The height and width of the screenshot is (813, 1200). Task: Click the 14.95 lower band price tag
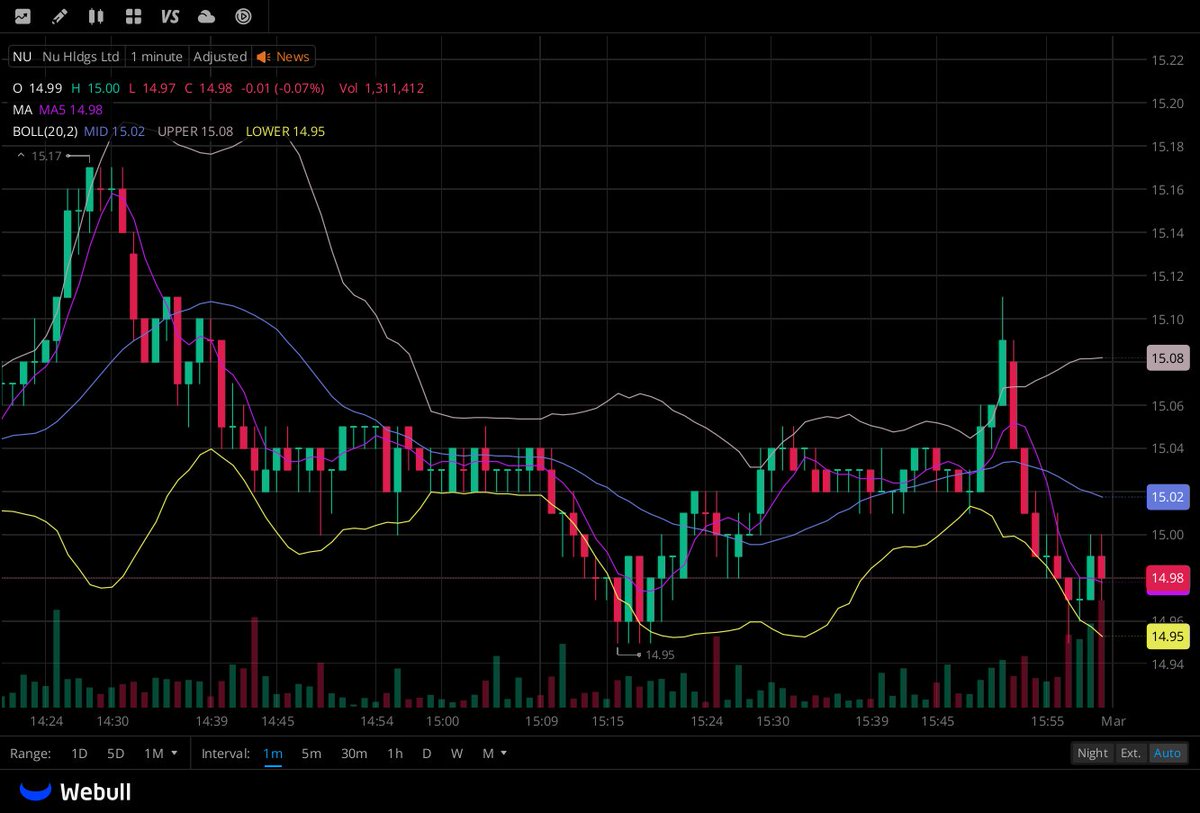(x=1168, y=636)
